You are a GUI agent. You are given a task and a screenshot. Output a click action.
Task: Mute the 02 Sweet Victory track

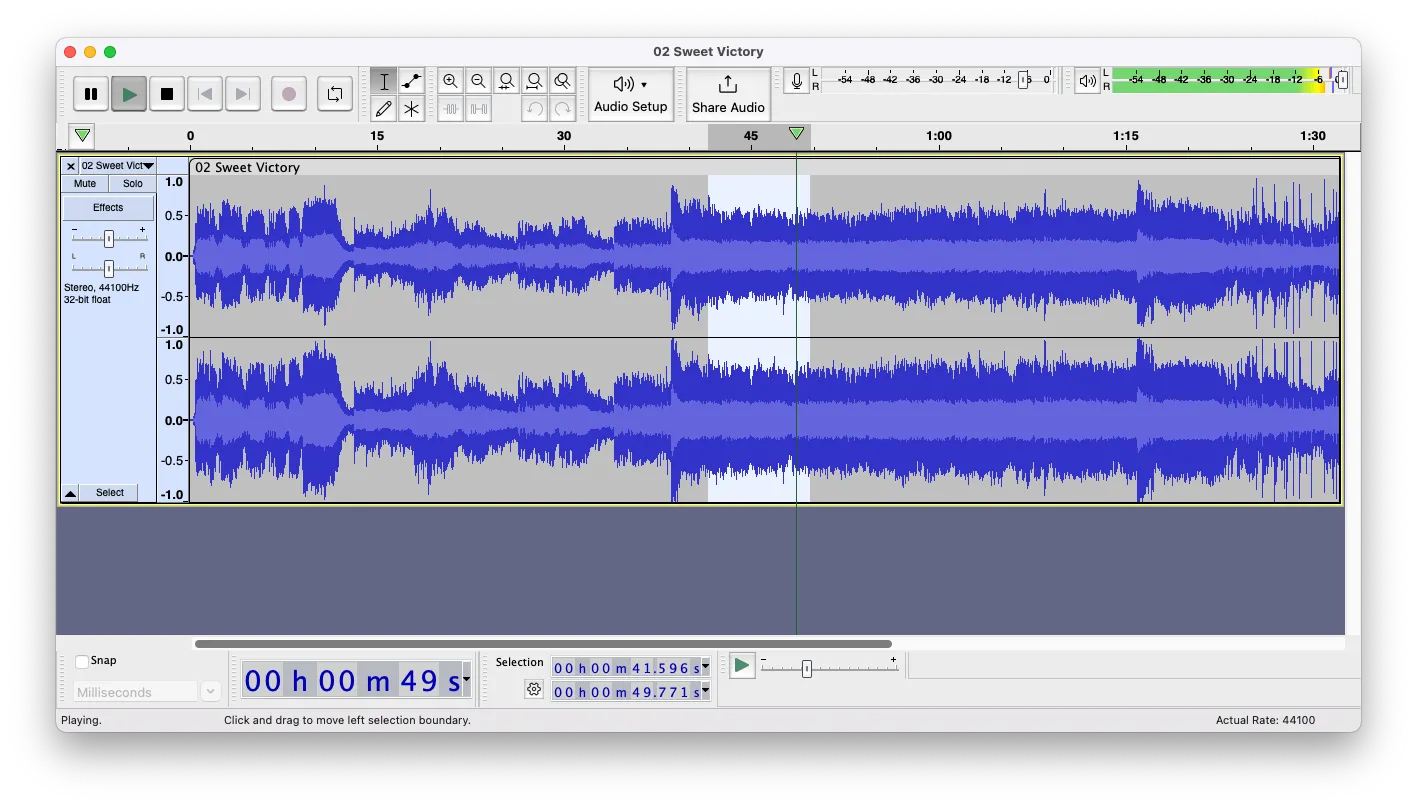(x=84, y=183)
